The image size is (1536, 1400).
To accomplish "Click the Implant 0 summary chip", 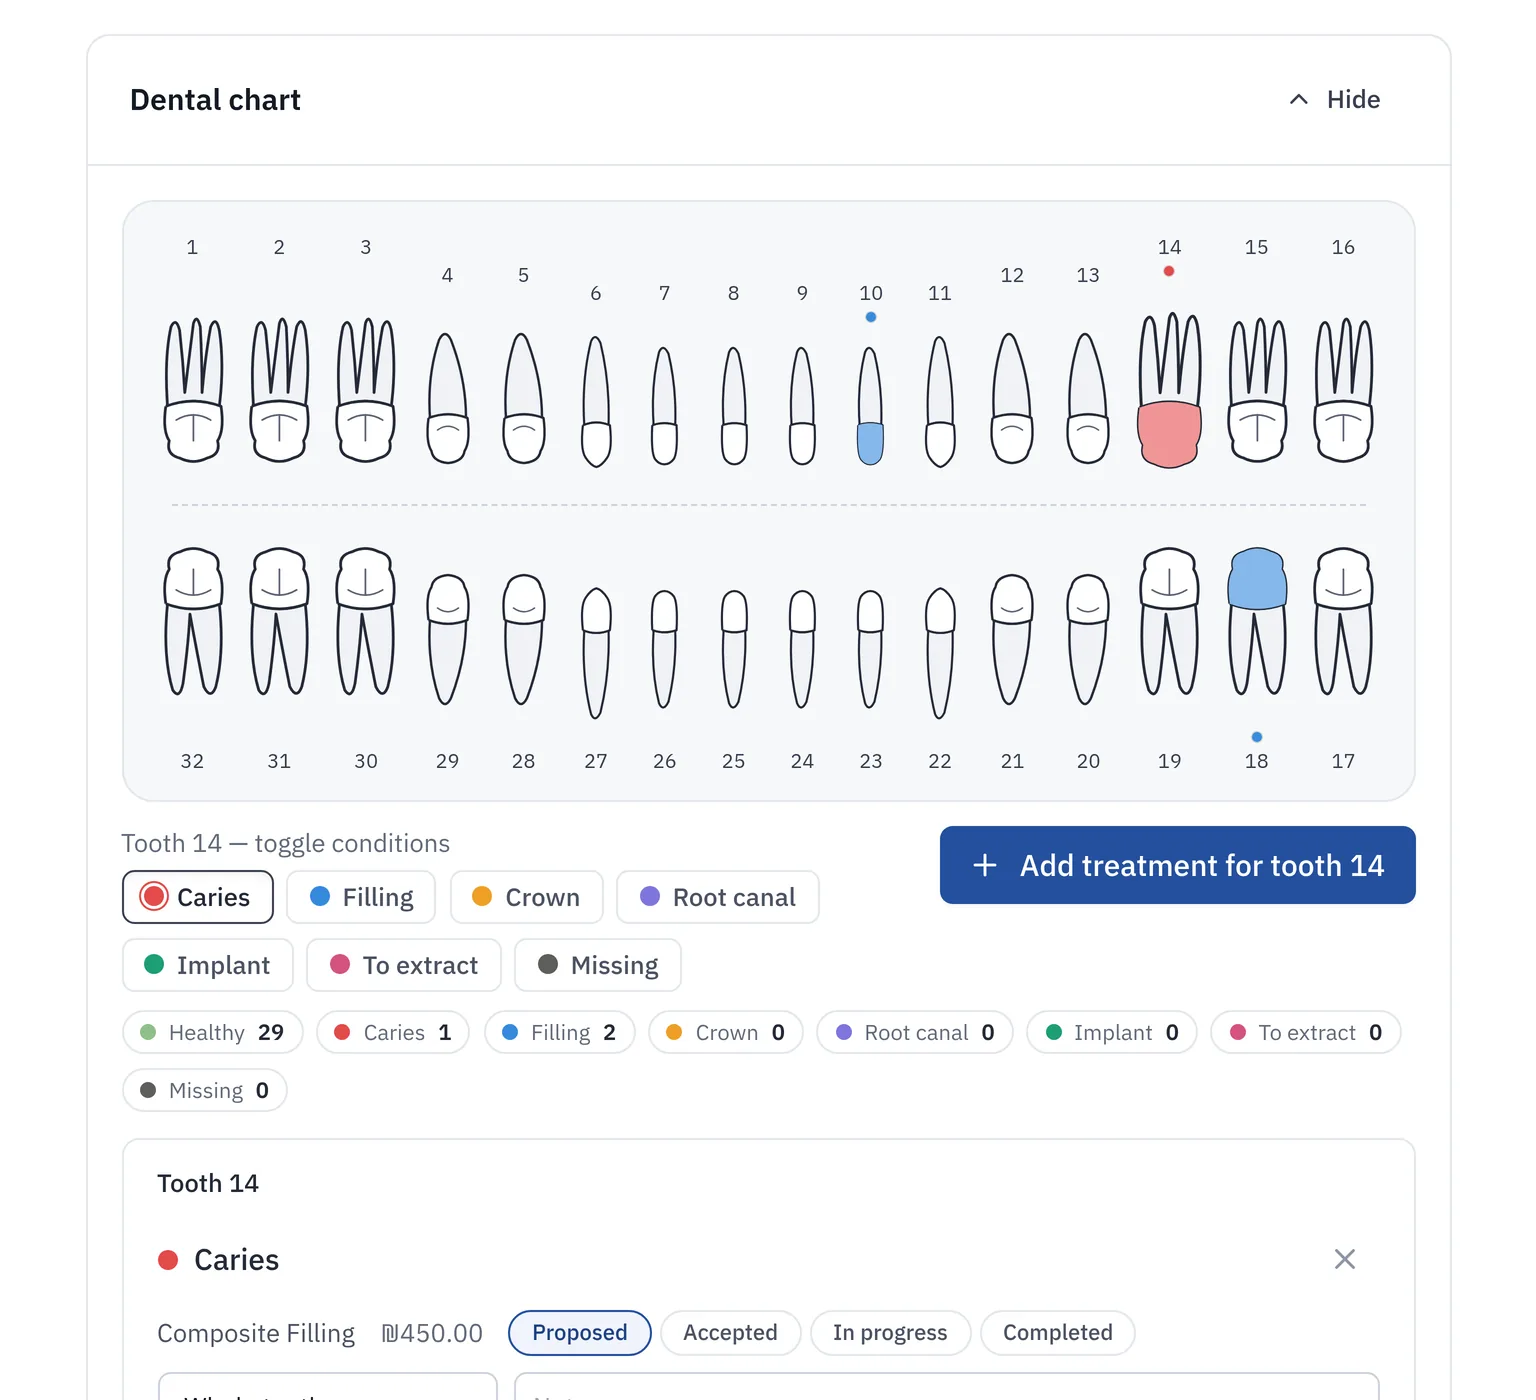I will click(x=1112, y=1033).
